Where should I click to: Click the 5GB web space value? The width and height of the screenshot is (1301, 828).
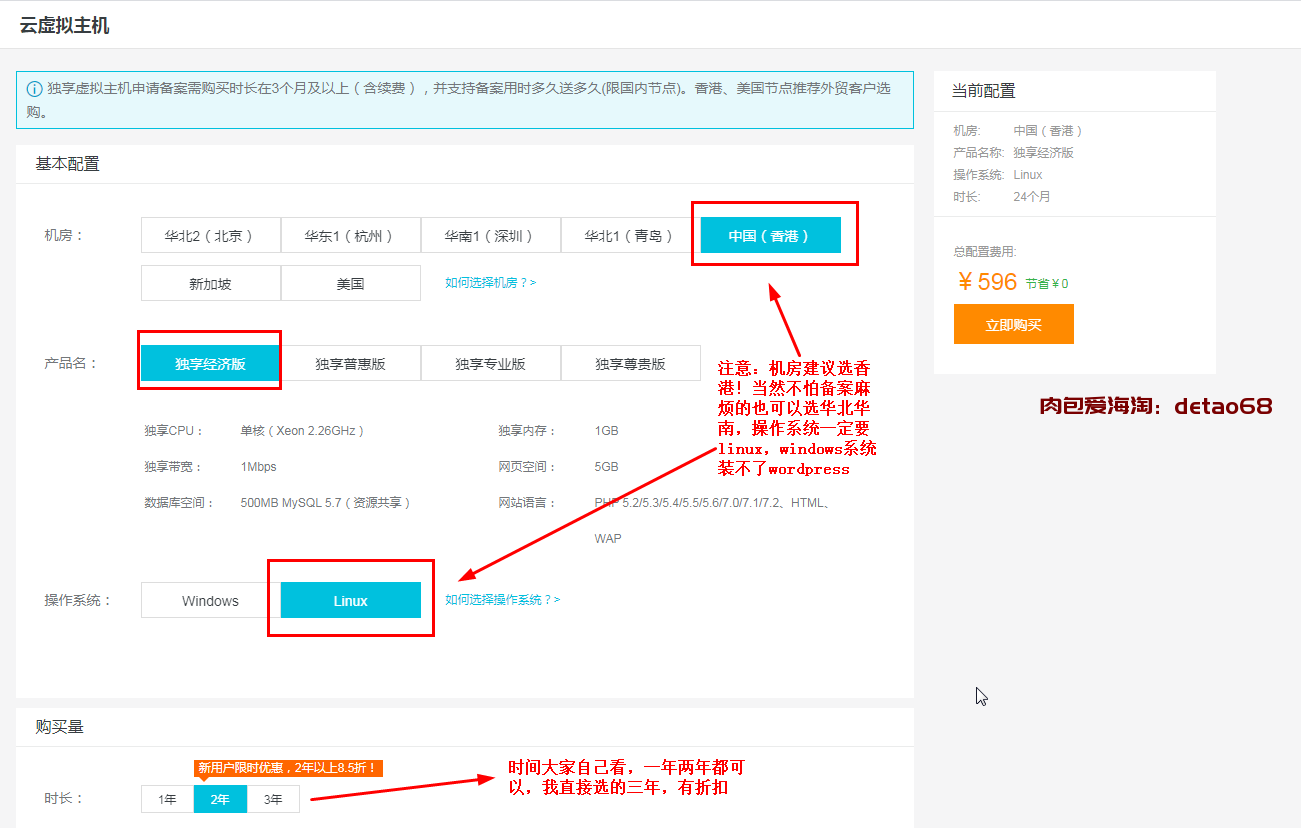606,467
